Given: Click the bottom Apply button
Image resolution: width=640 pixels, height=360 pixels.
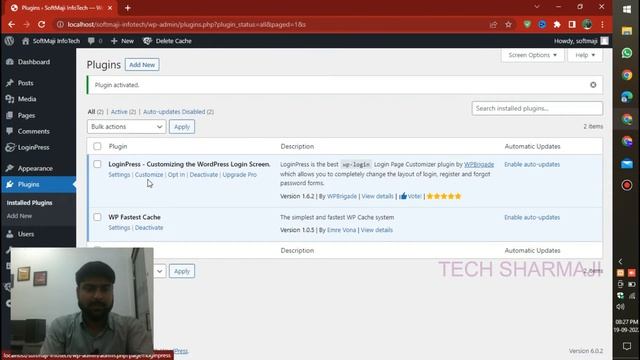Looking at the screenshot, I should (x=182, y=271).
